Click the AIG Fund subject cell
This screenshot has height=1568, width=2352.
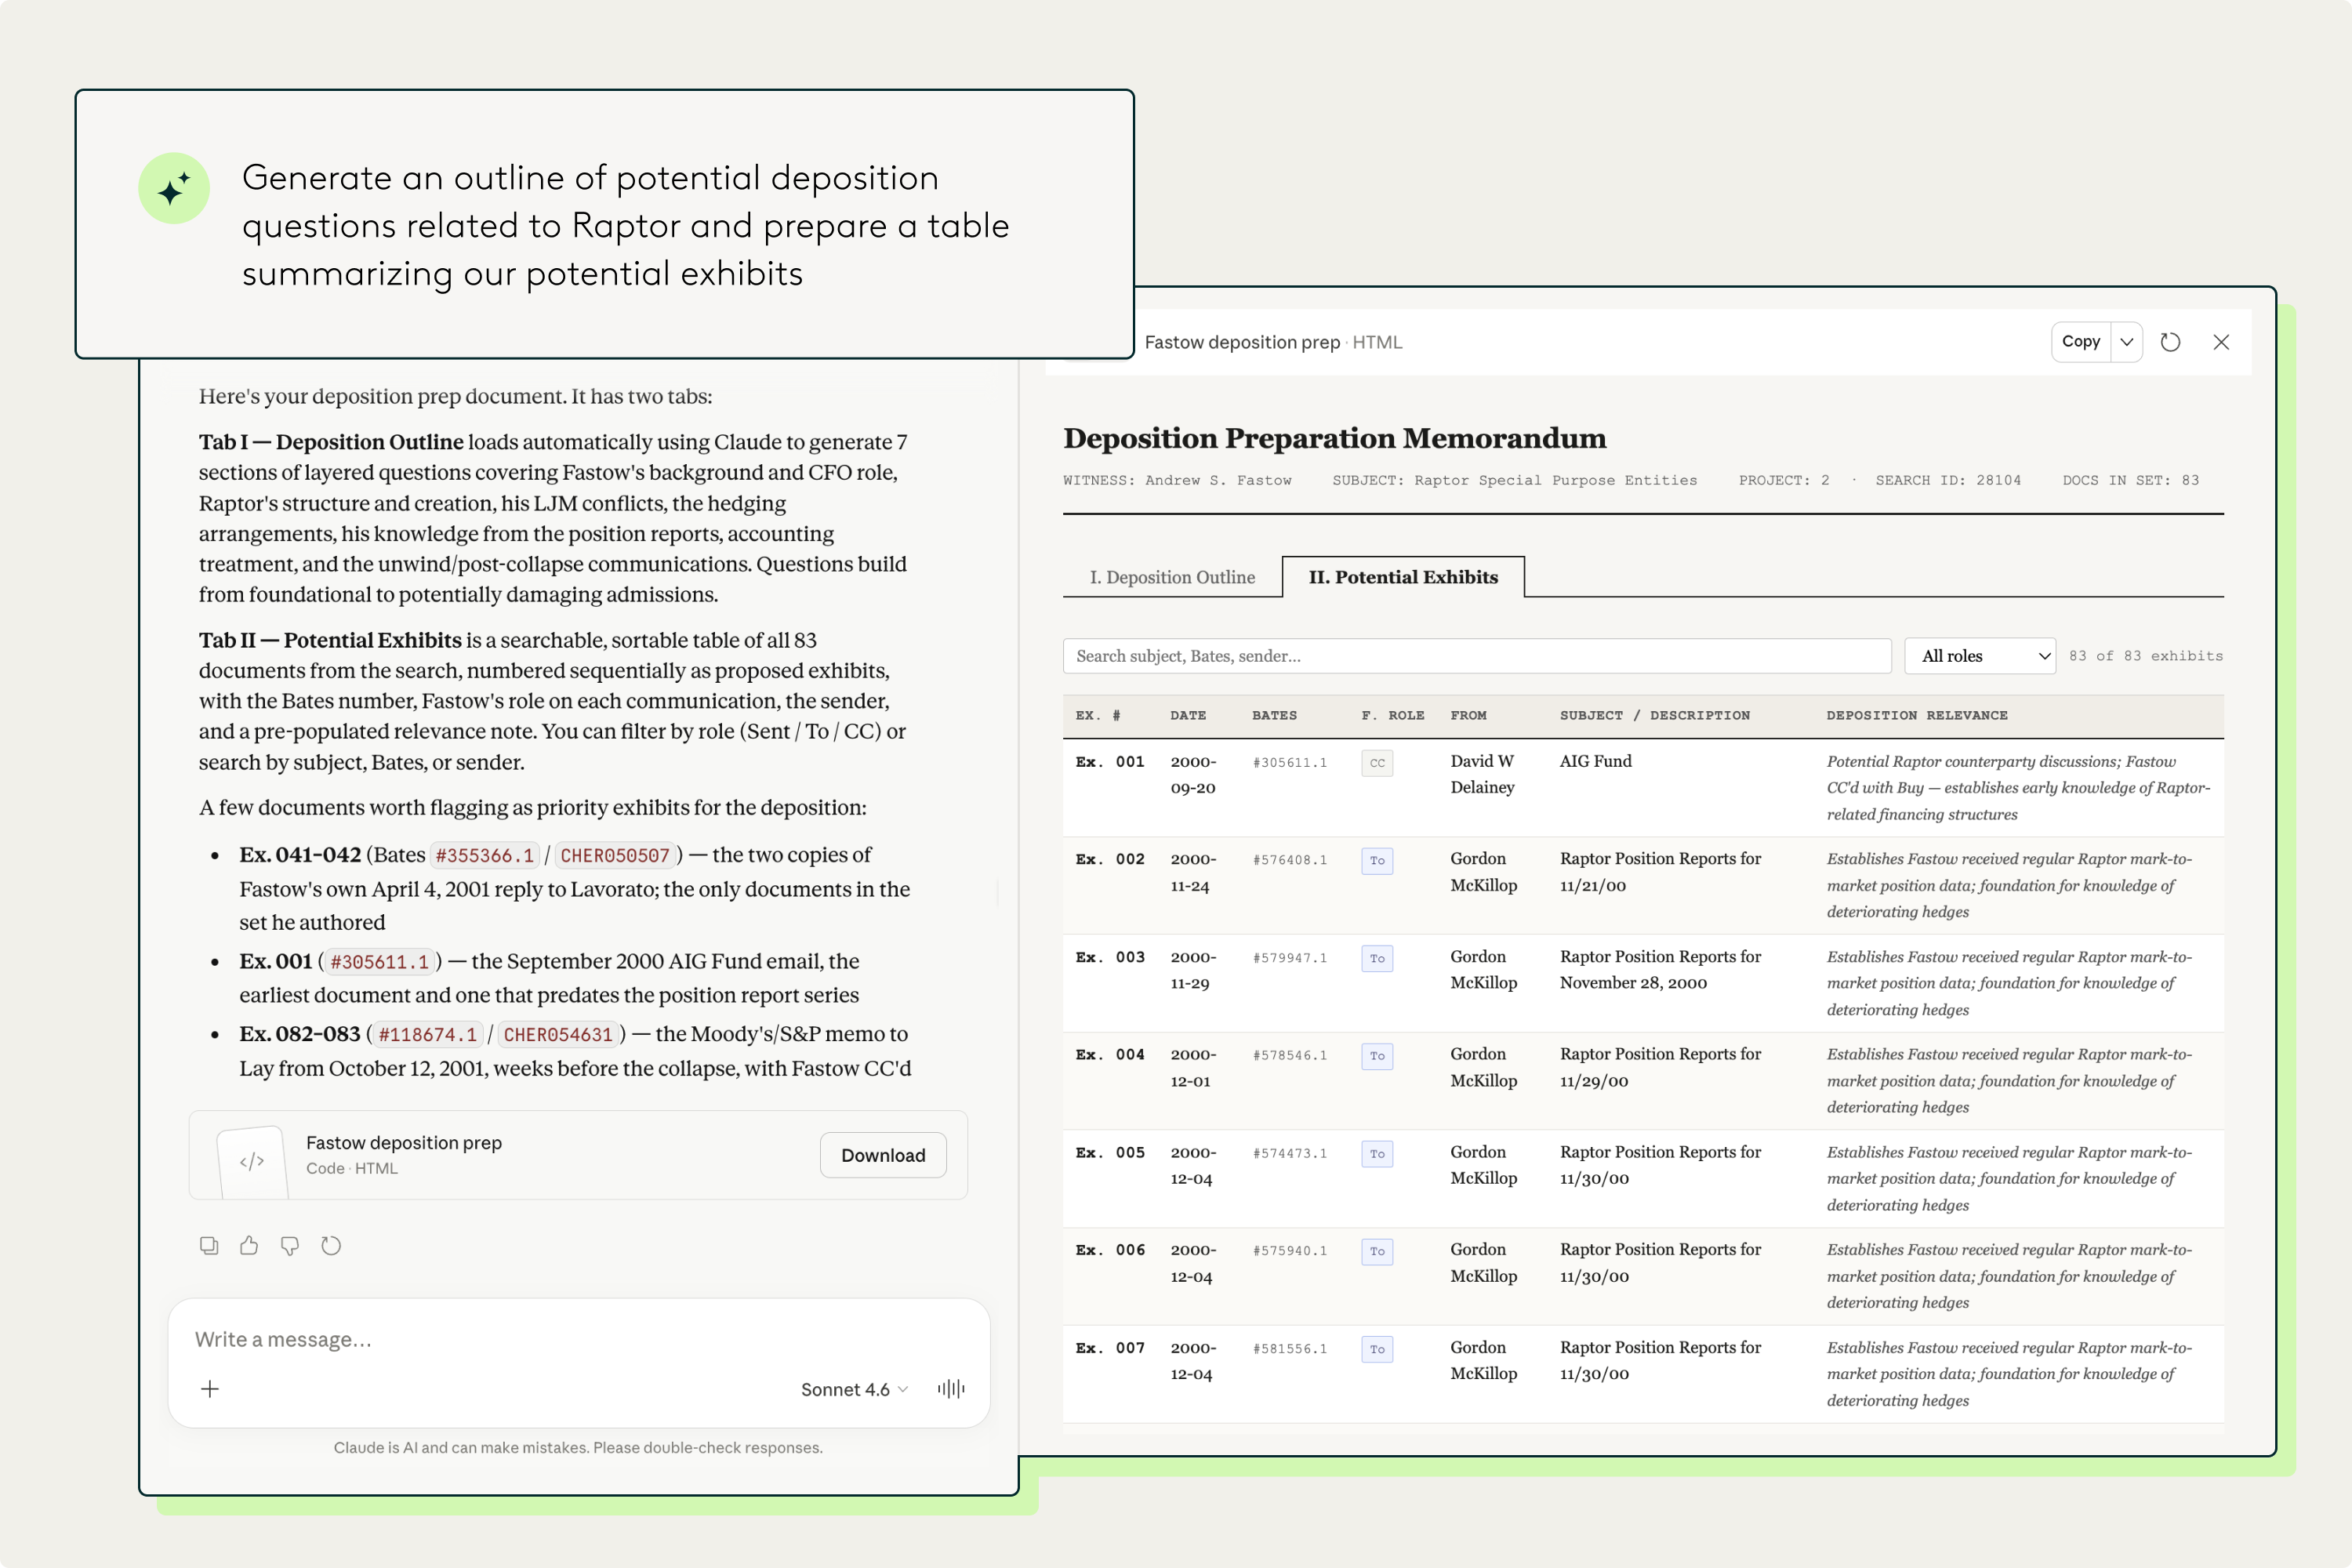(x=1595, y=761)
